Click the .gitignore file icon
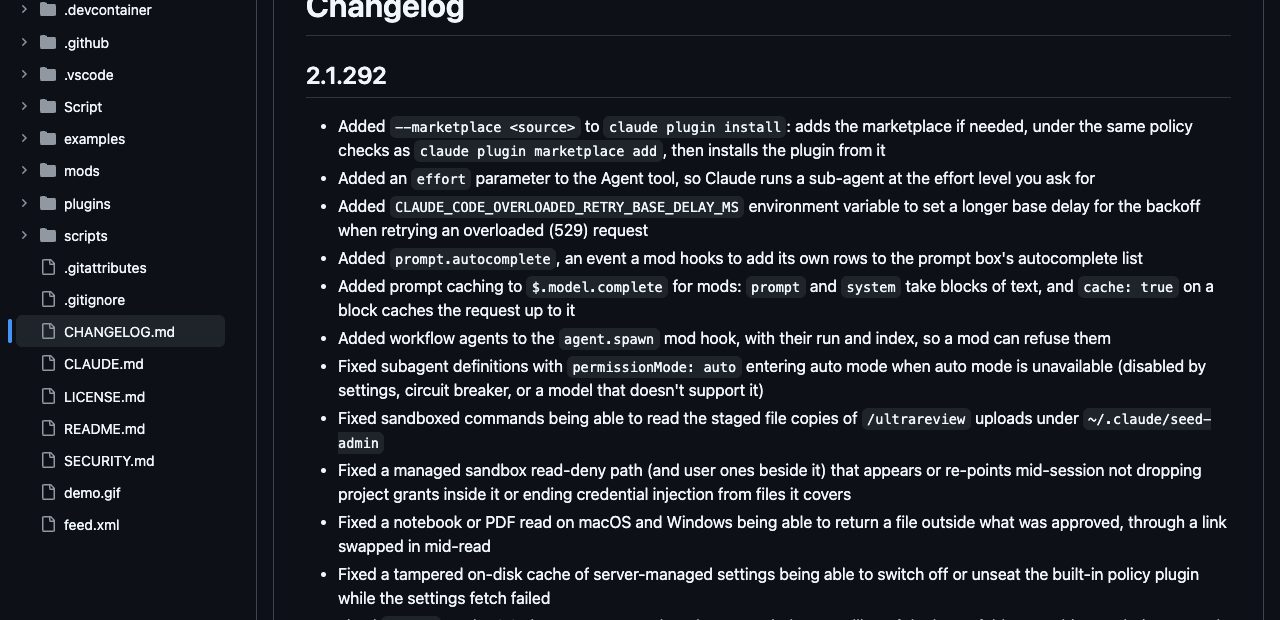 [48, 299]
